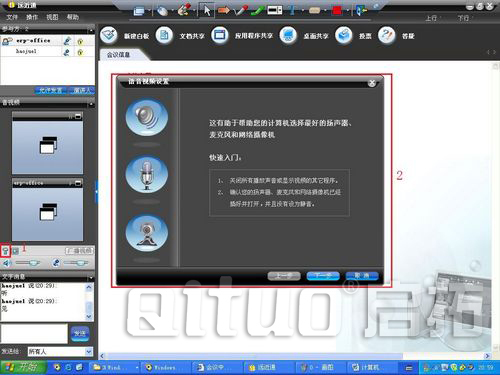The height and width of the screenshot is (375, 500).
Task: Select microphone setup step in wizard dialog
Action: pos(147,174)
